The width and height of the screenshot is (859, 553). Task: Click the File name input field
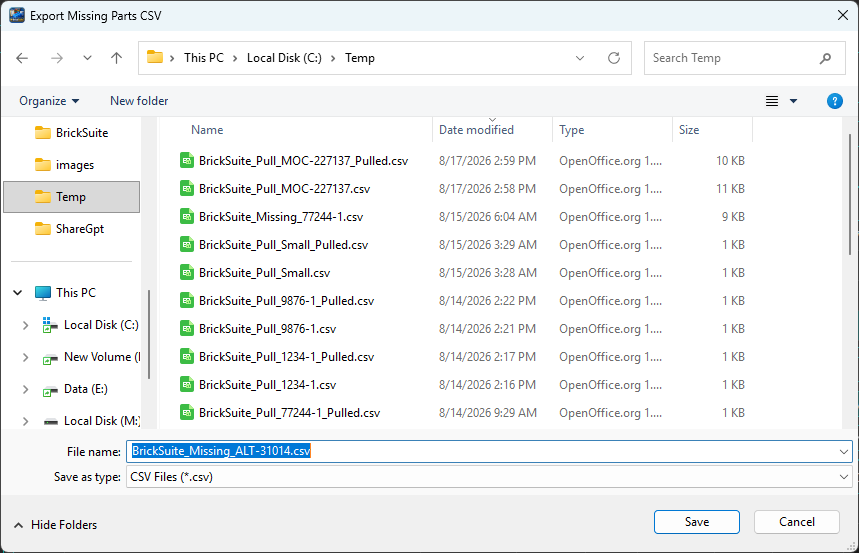pos(489,451)
